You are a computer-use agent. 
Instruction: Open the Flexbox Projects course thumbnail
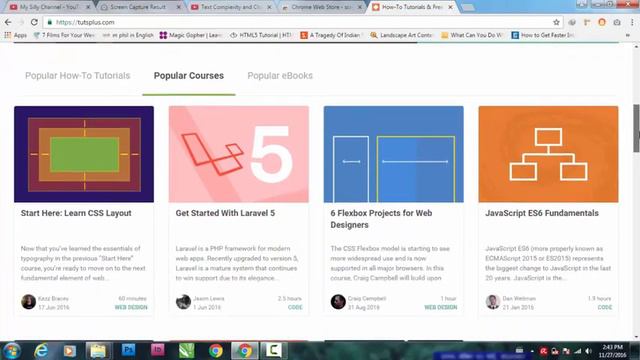(393, 154)
